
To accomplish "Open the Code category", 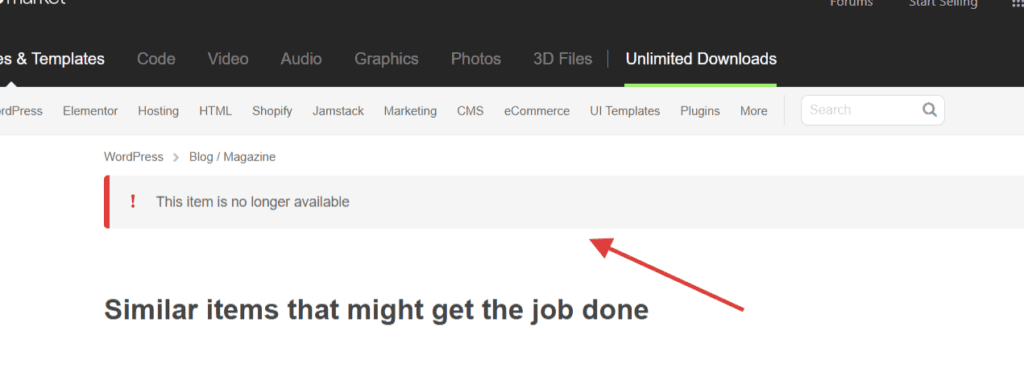I will click(x=156, y=59).
